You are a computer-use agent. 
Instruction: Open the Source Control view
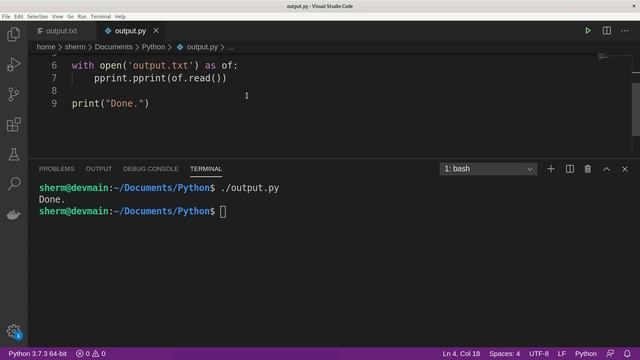tap(13, 95)
